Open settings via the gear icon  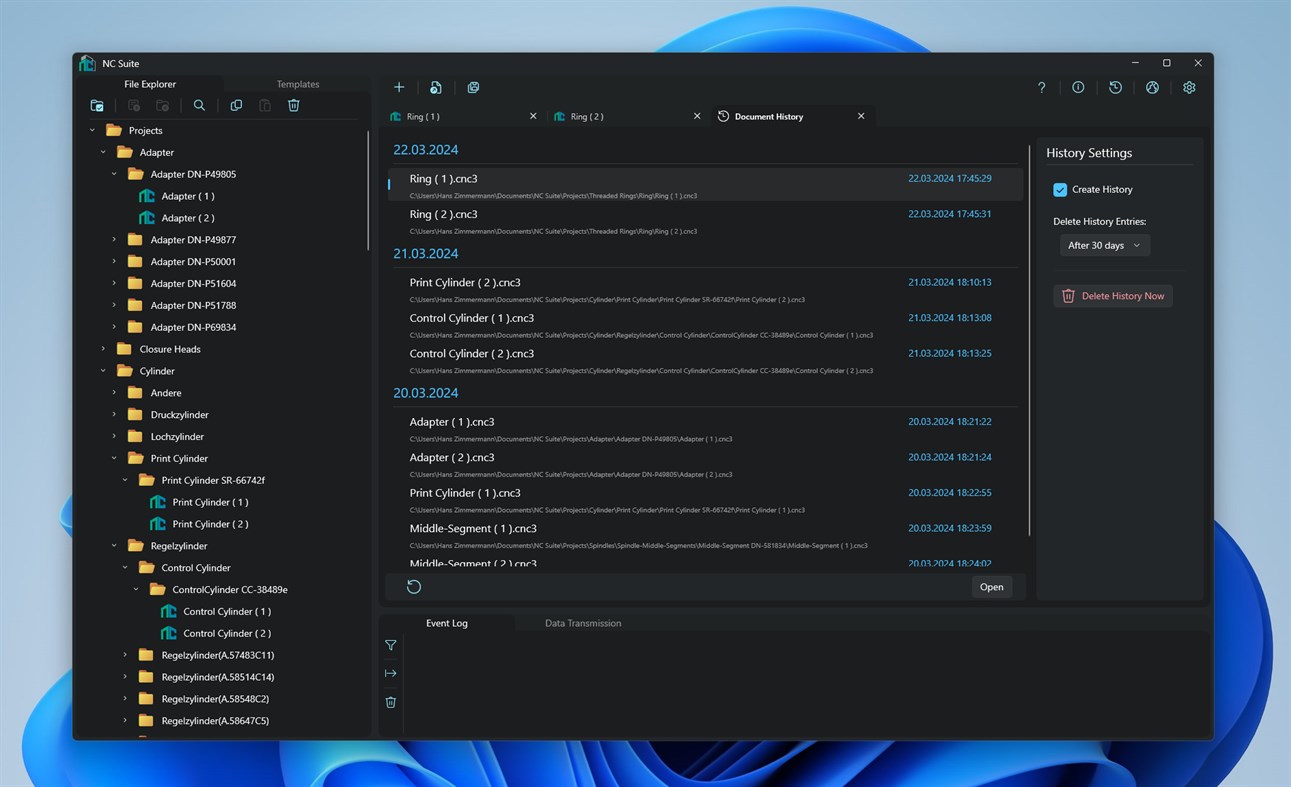pyautogui.click(x=1189, y=87)
